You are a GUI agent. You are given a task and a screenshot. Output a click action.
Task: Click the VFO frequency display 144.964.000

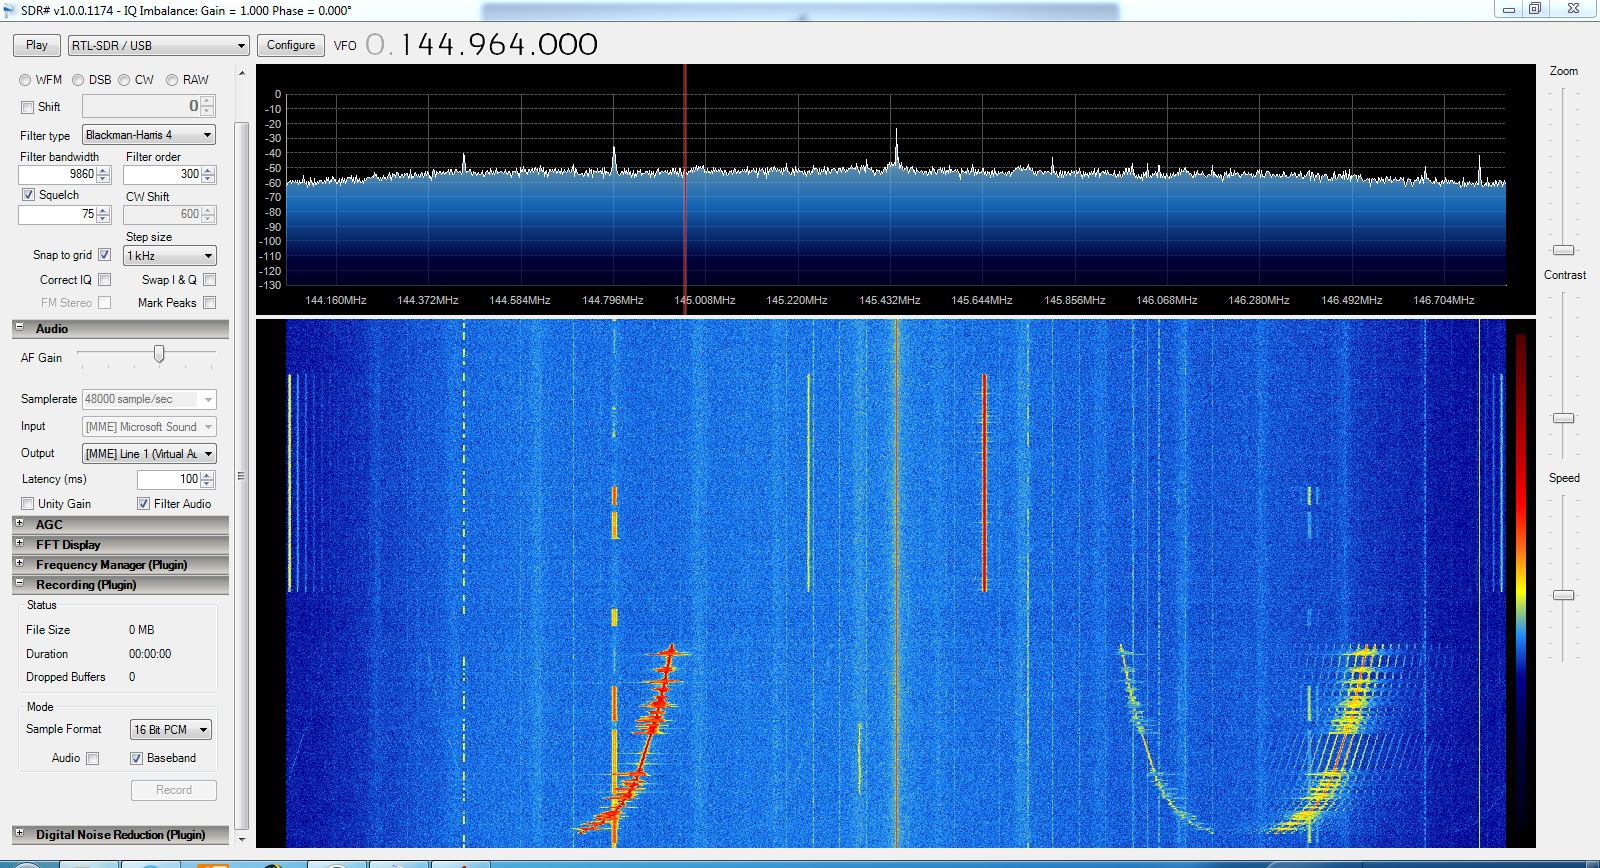[x=481, y=45]
